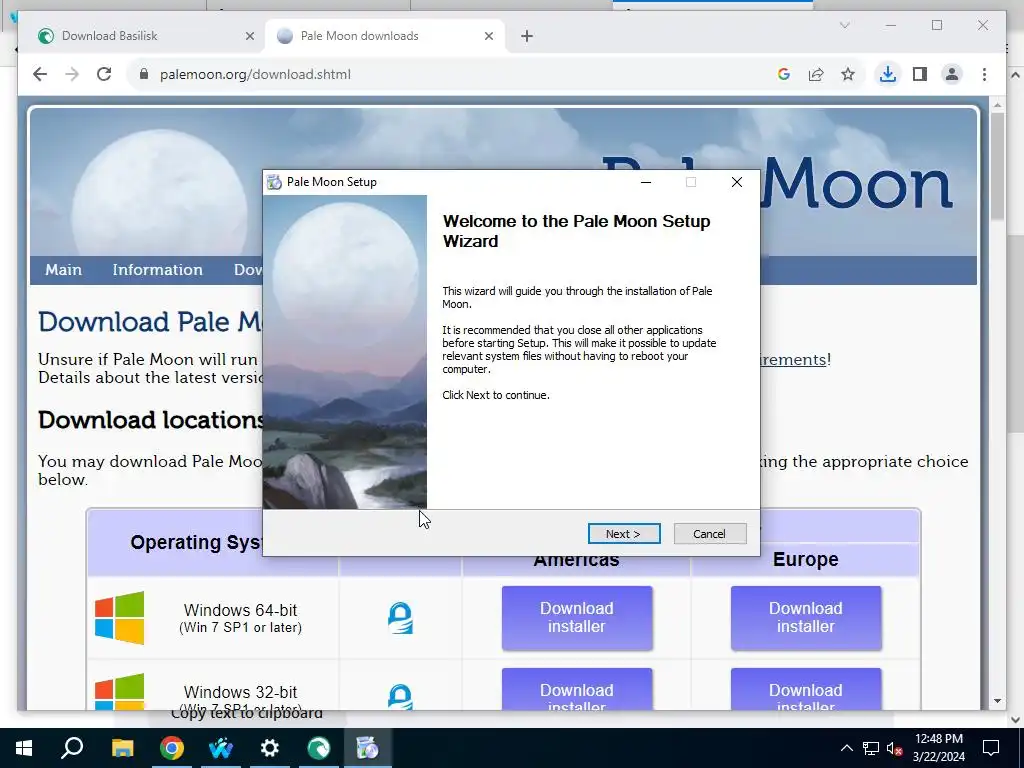View site security lock info
The width and height of the screenshot is (1024, 768).
click(144, 74)
